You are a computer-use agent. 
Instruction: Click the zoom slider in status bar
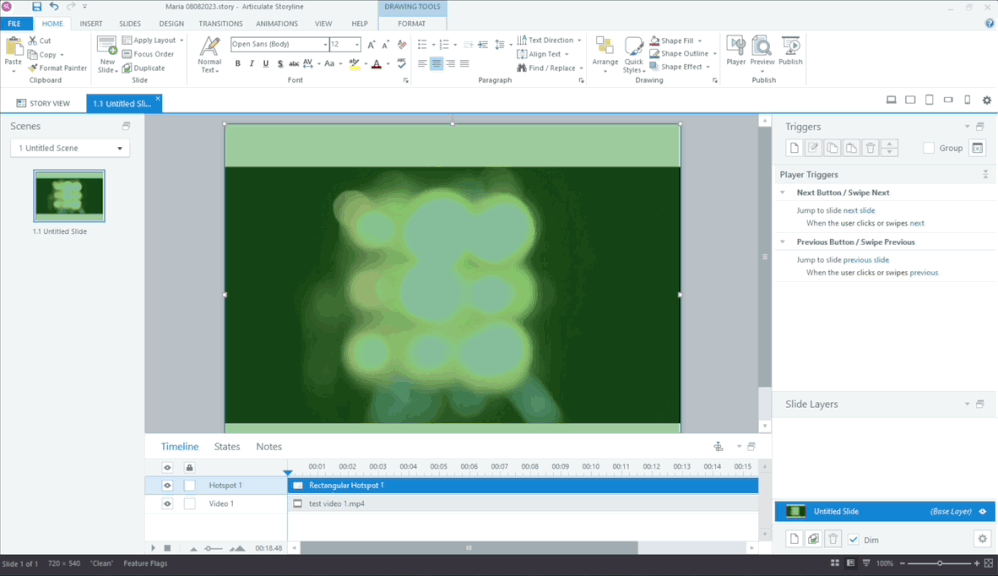coord(939,563)
